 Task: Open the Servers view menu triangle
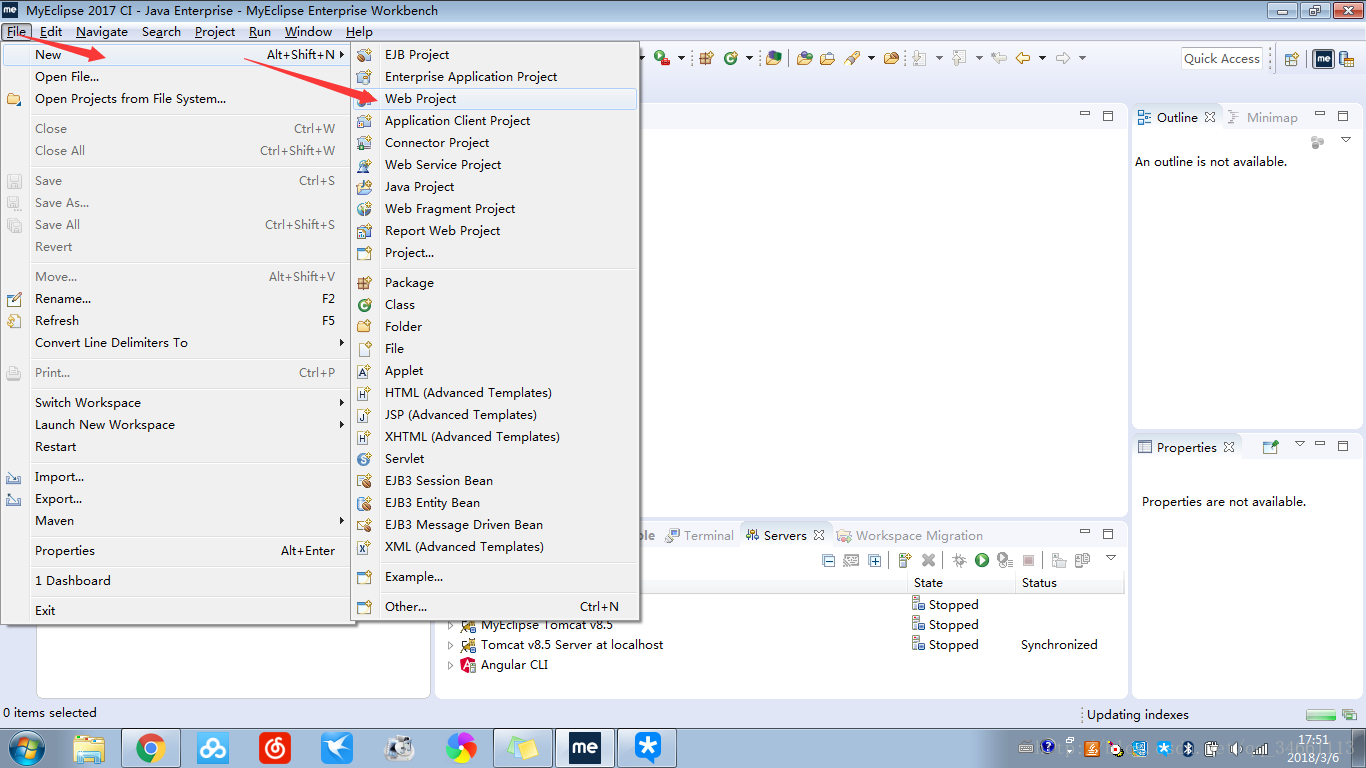[1111, 558]
